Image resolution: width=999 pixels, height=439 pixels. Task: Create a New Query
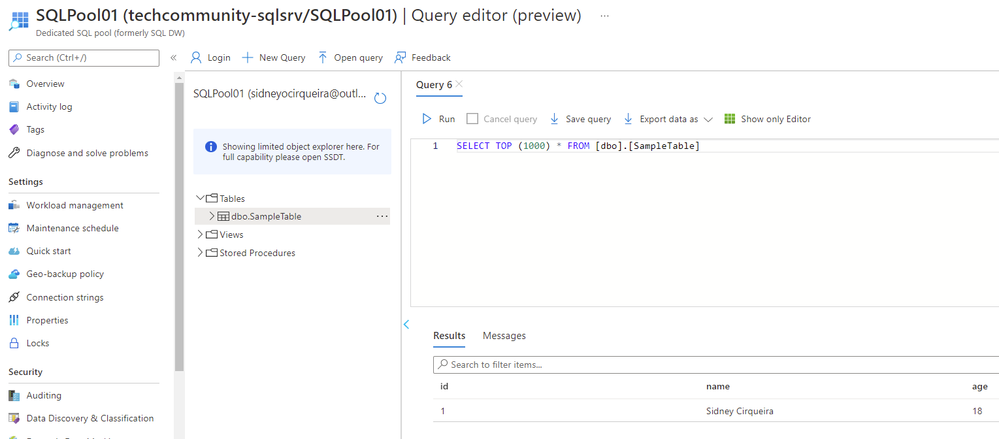coord(274,57)
